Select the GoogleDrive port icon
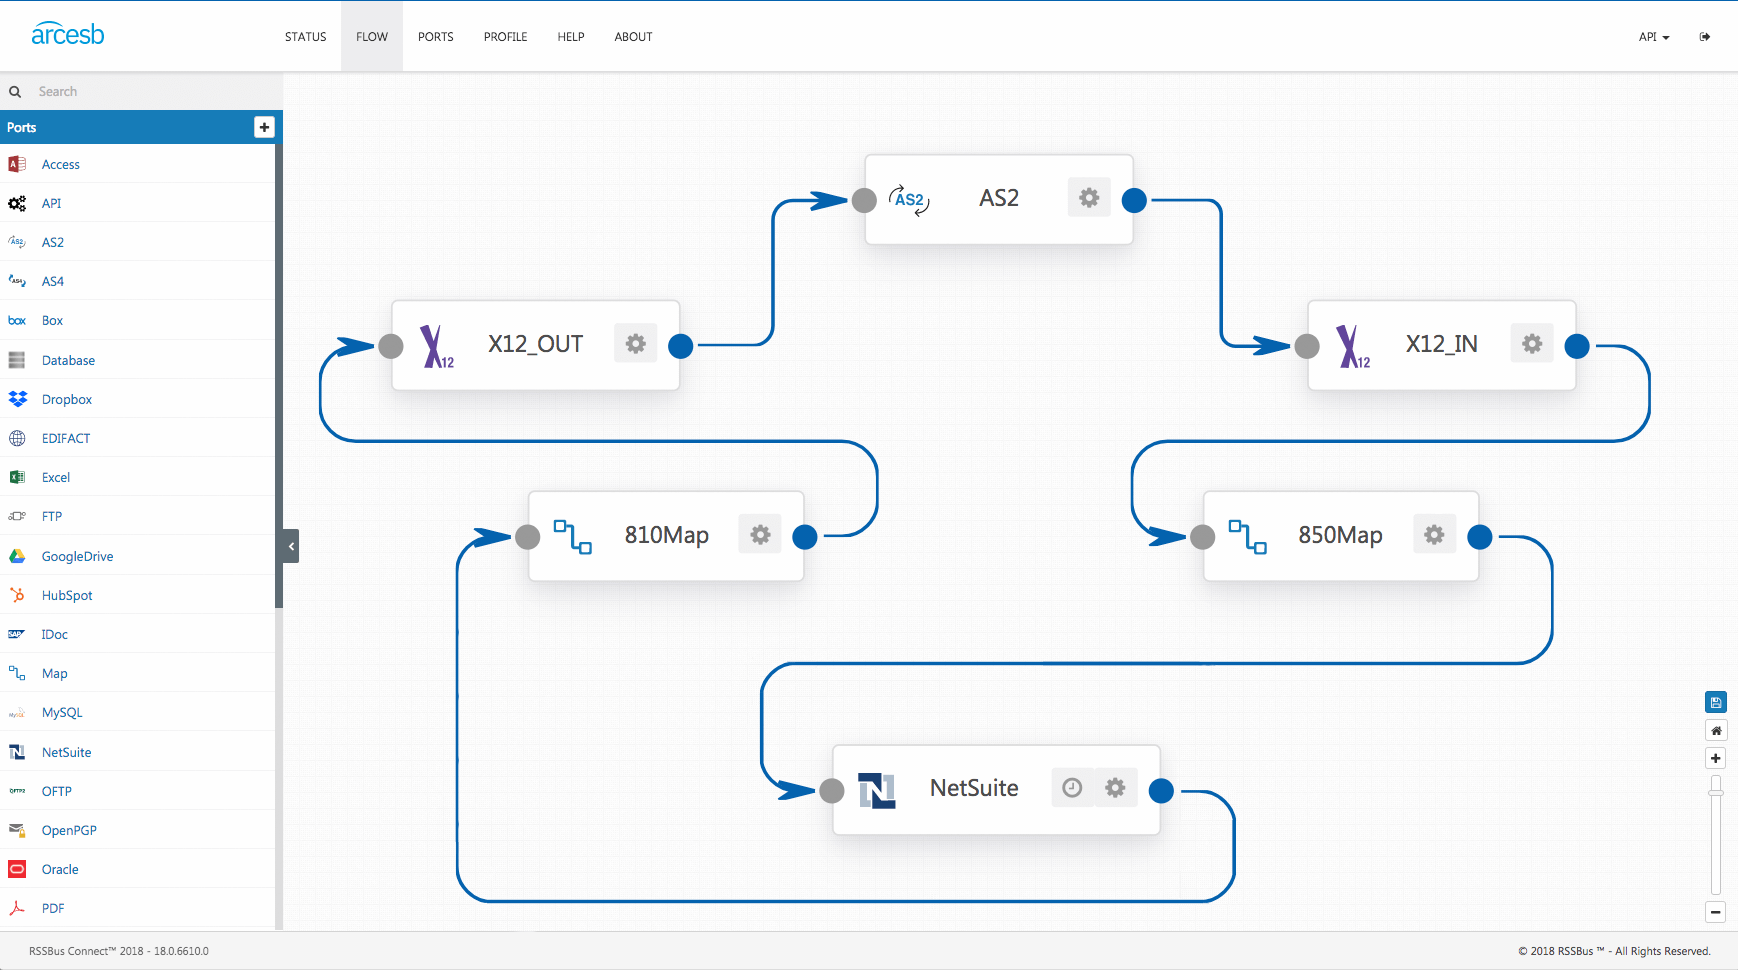The image size is (1738, 970). click(x=17, y=556)
